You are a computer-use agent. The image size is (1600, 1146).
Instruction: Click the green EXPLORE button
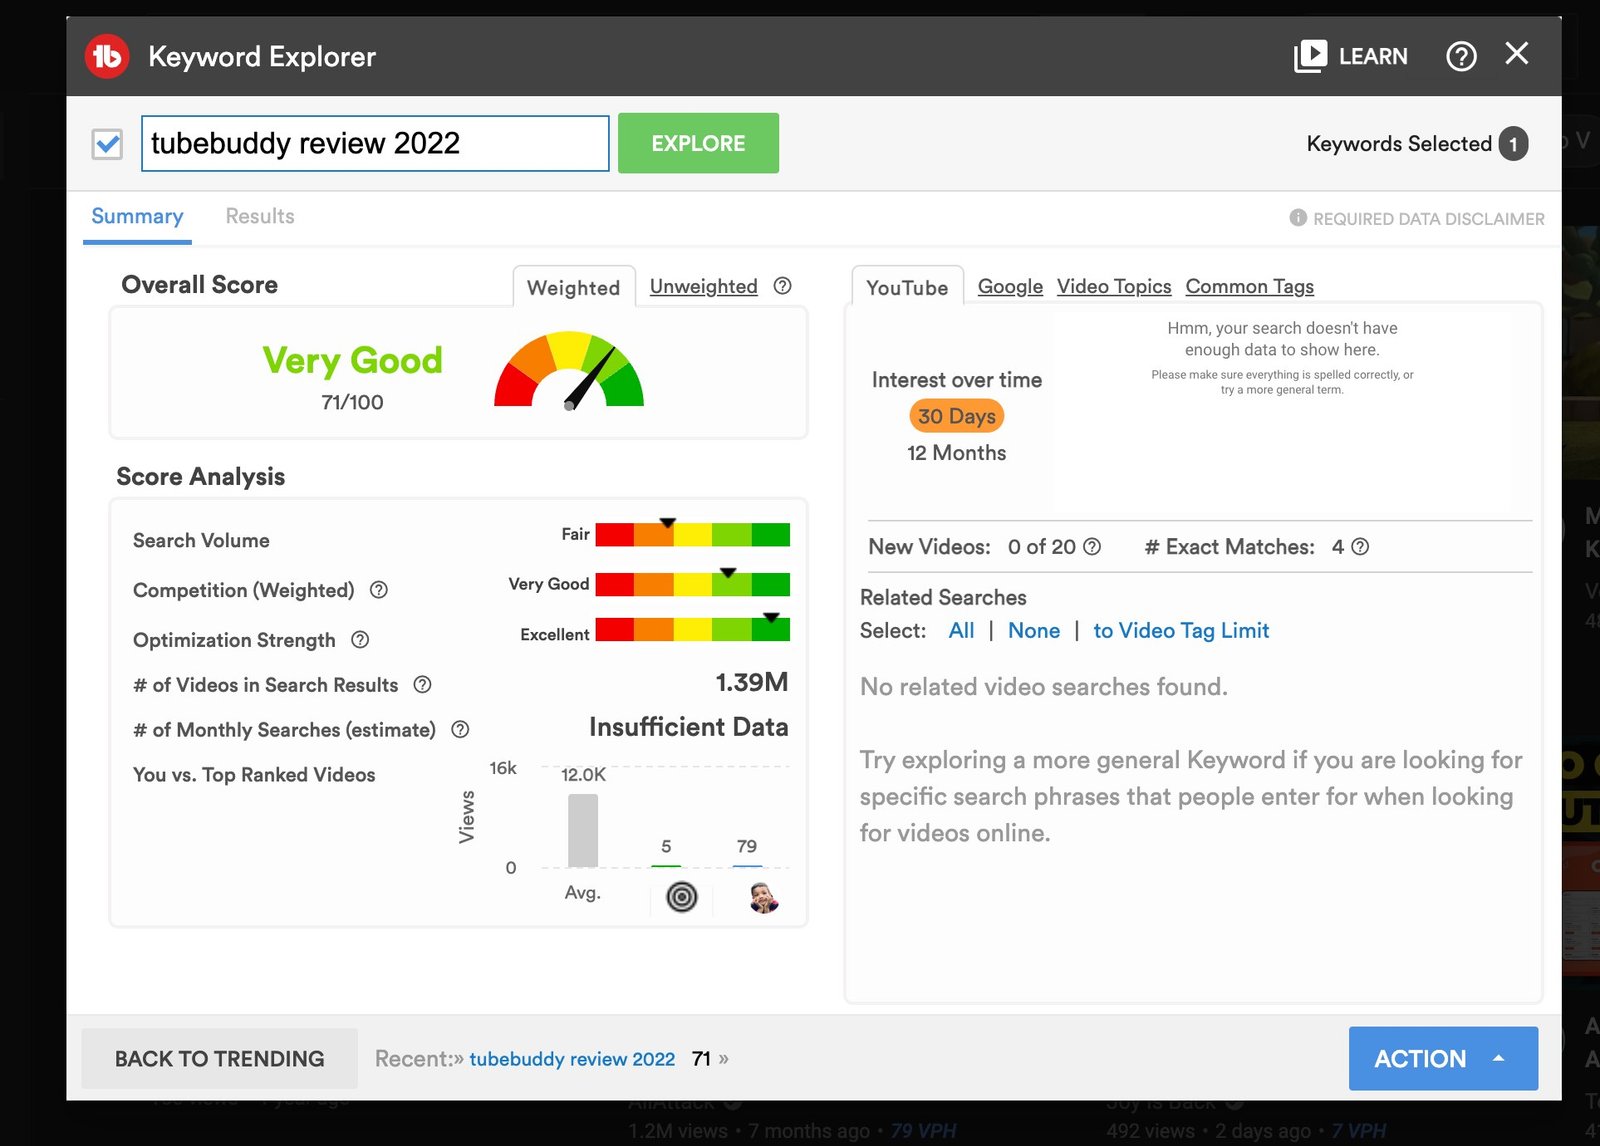tap(698, 143)
